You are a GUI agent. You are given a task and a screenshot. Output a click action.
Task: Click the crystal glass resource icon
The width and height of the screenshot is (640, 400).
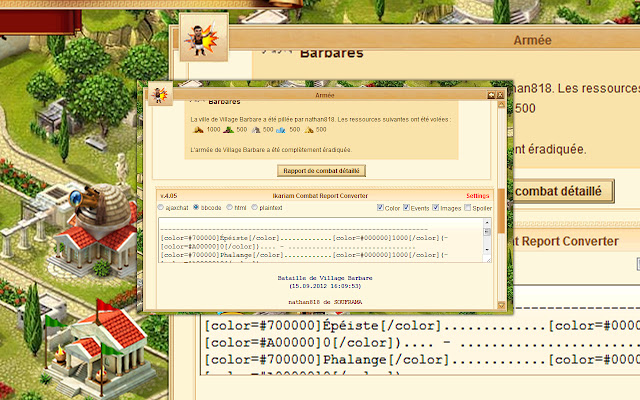tap(281, 130)
